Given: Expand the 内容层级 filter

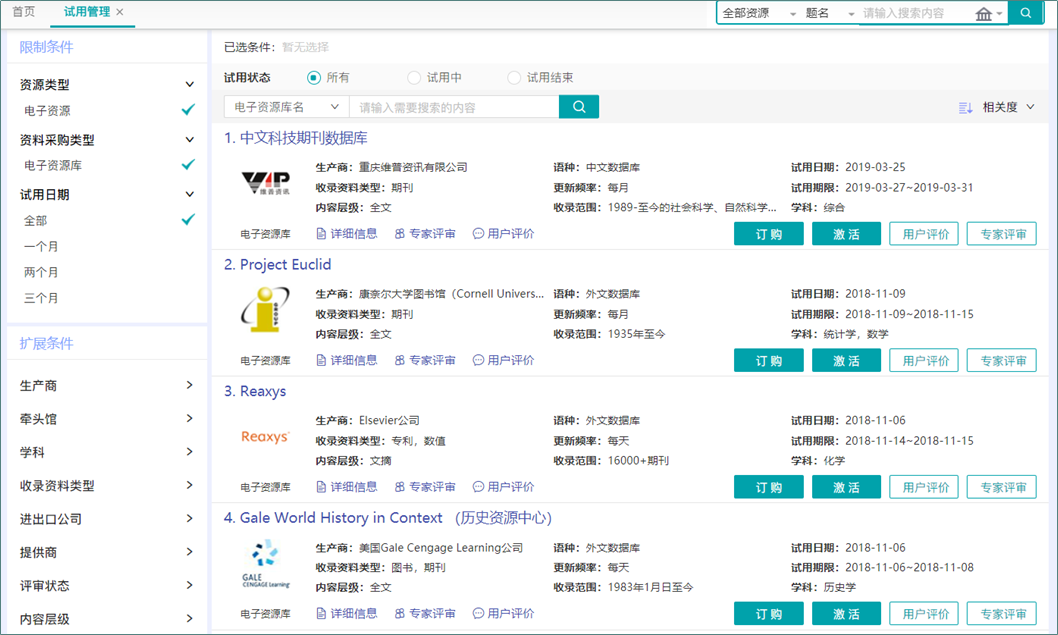Looking at the screenshot, I should (190, 618).
